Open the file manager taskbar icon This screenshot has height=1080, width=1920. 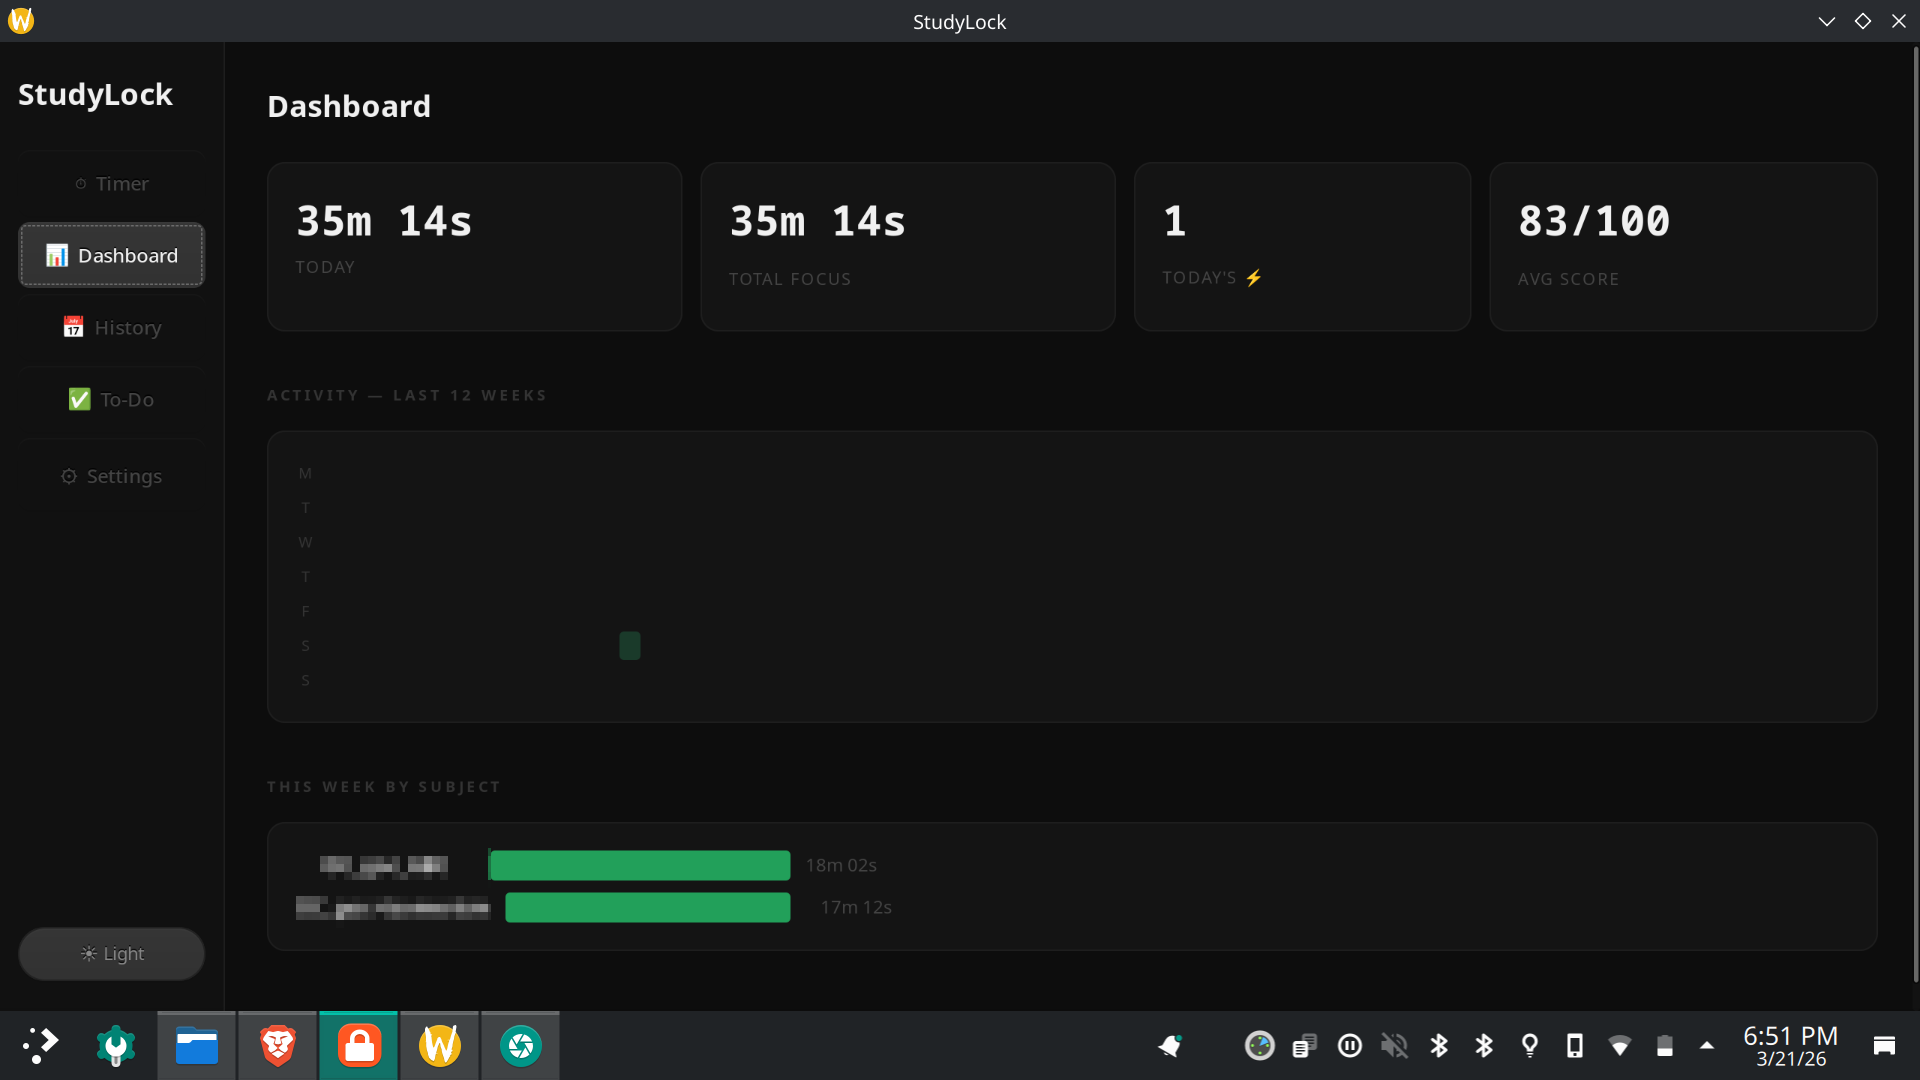pyautogui.click(x=197, y=1046)
